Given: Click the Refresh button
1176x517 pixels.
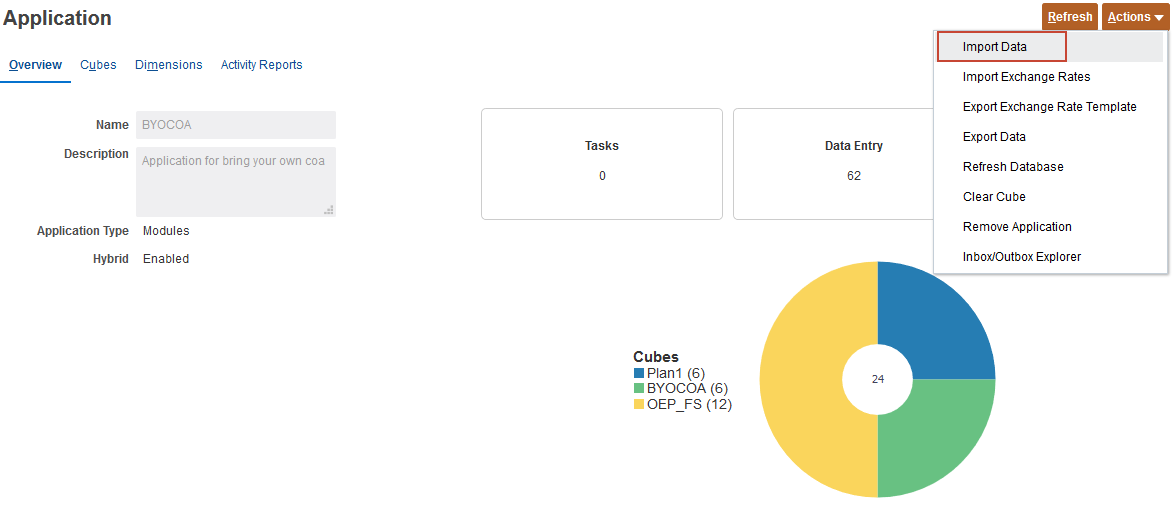Looking at the screenshot, I should pyautogui.click(x=1069, y=17).
